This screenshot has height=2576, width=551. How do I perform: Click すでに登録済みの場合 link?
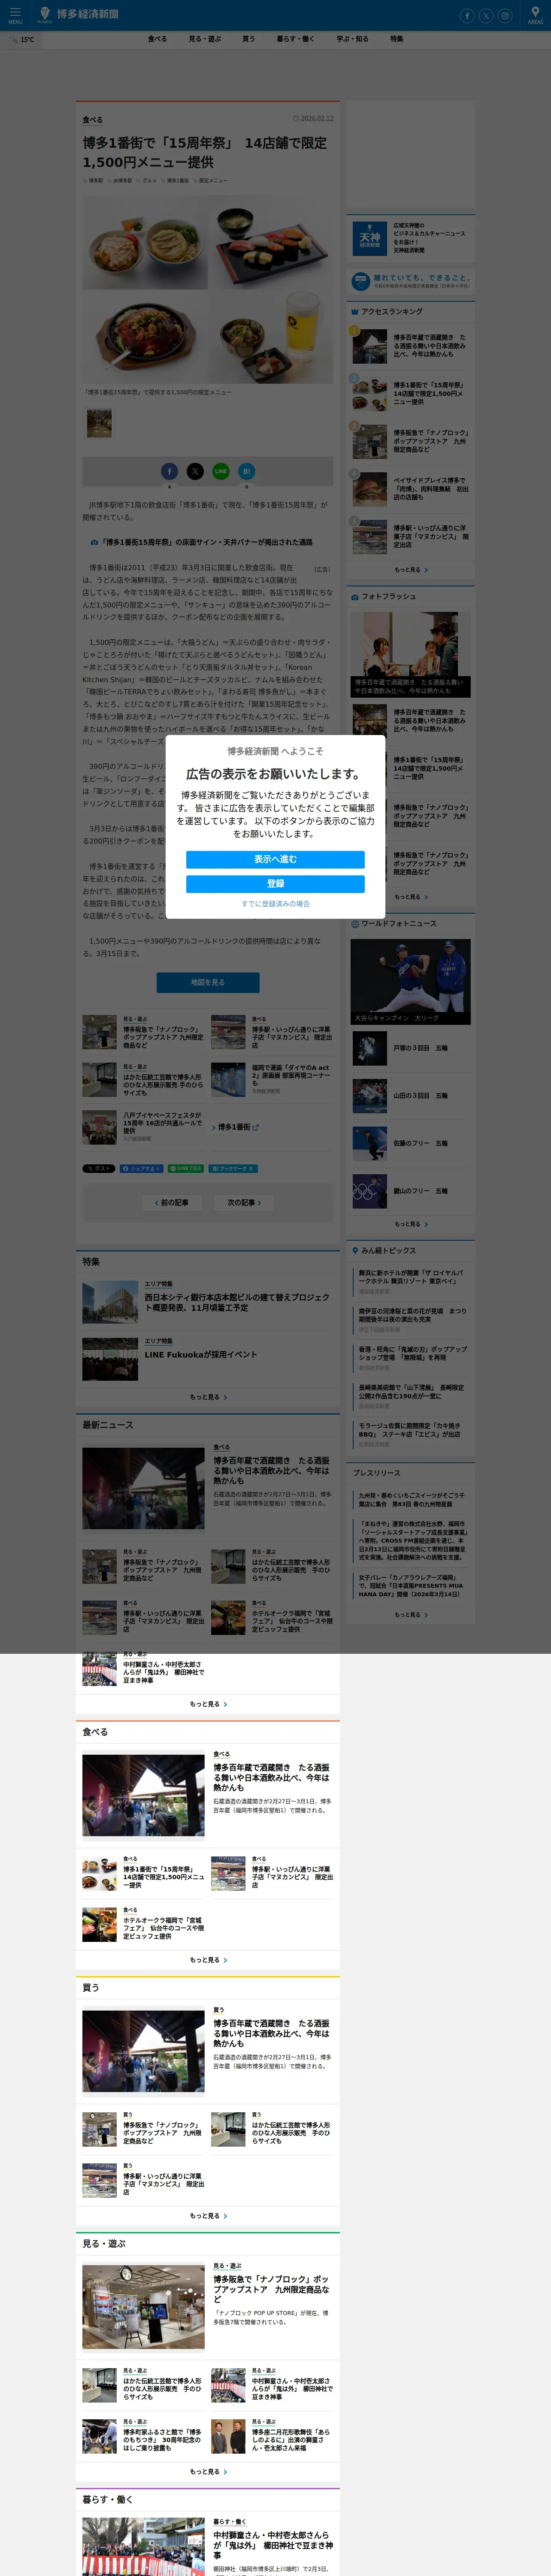pyautogui.click(x=275, y=904)
